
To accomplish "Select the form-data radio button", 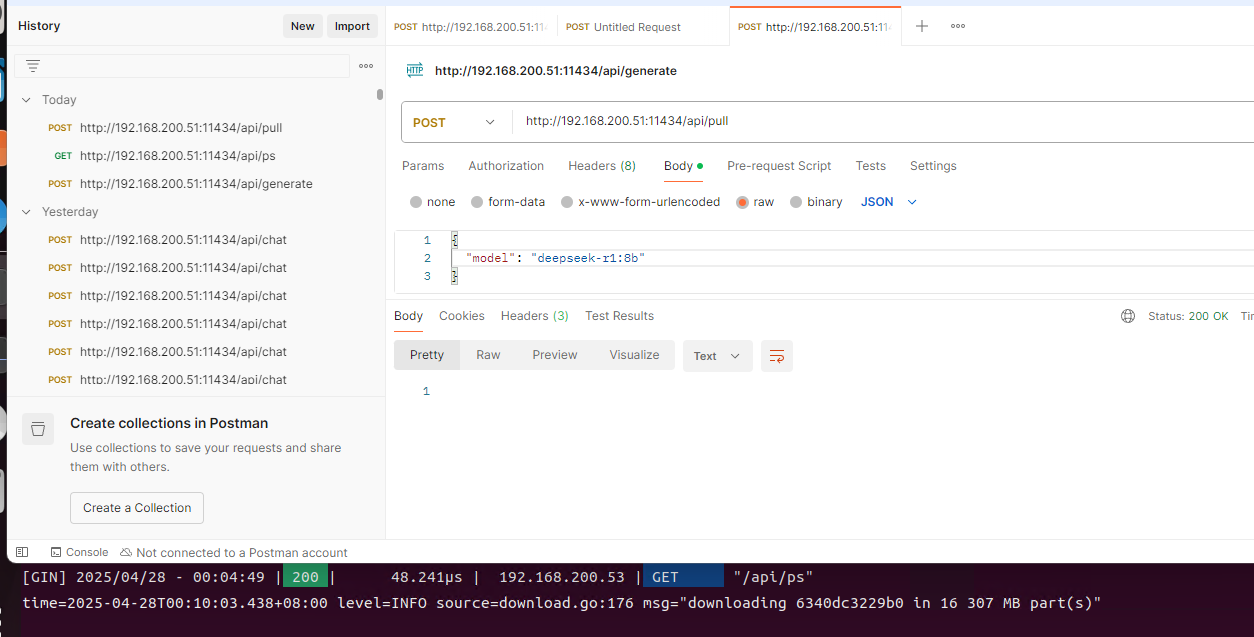I will (477, 202).
